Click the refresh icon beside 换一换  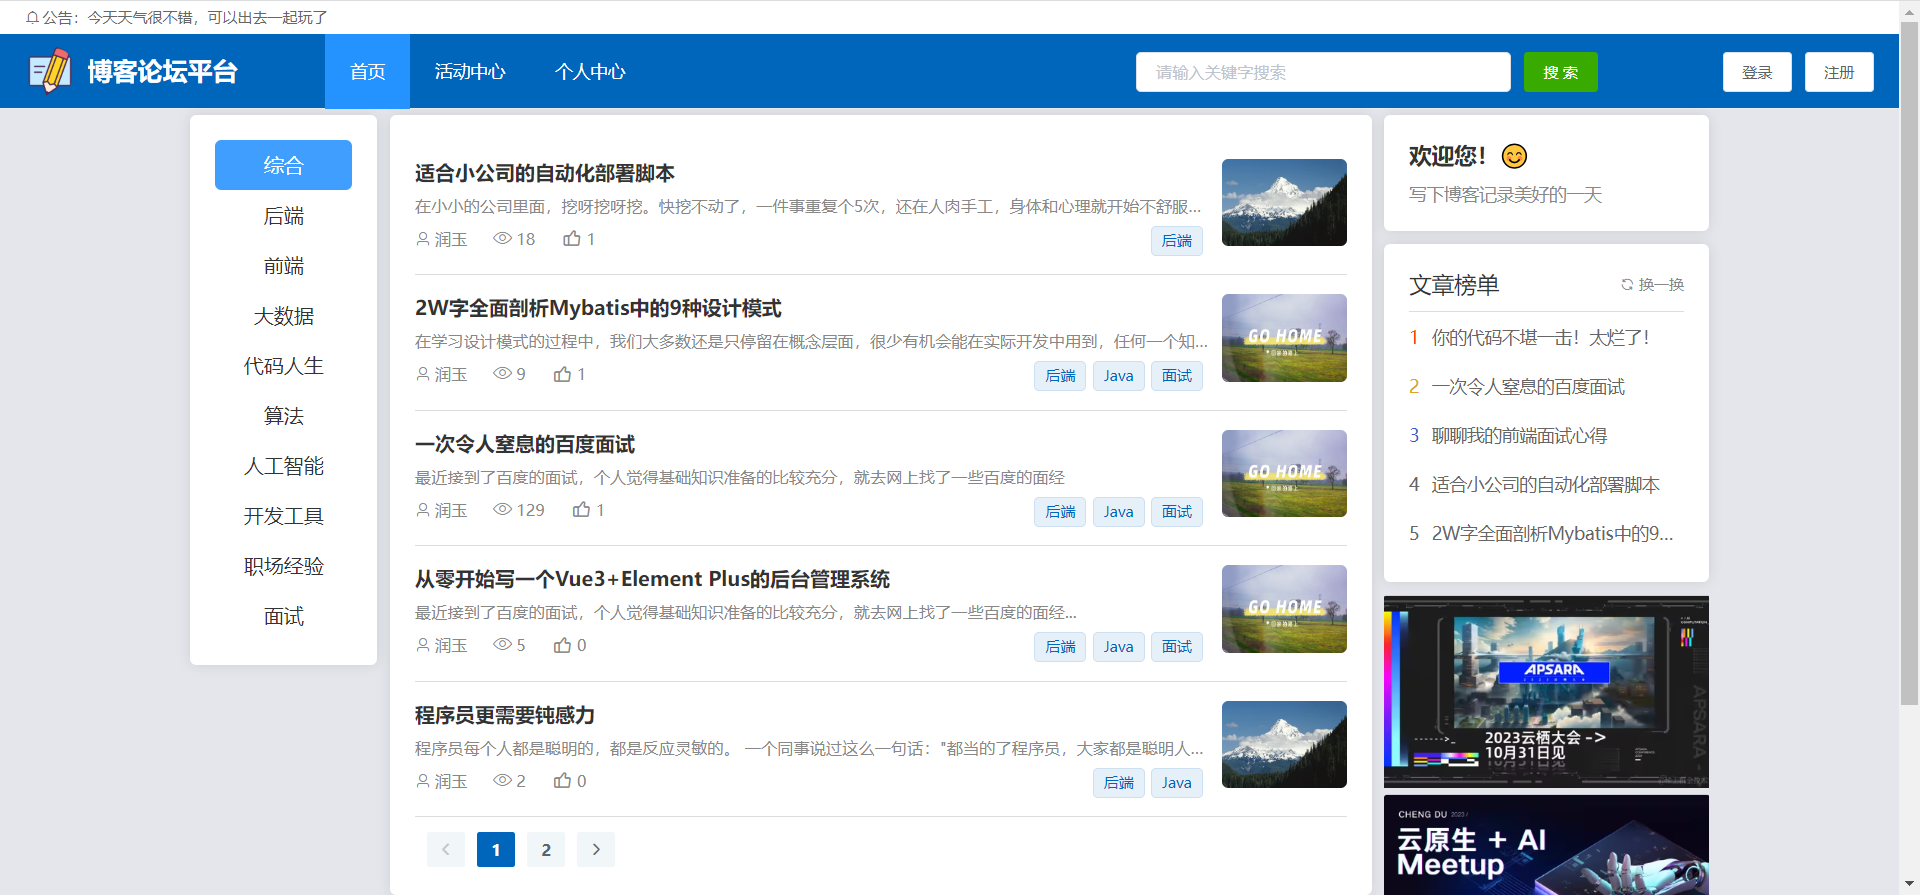[1627, 285]
